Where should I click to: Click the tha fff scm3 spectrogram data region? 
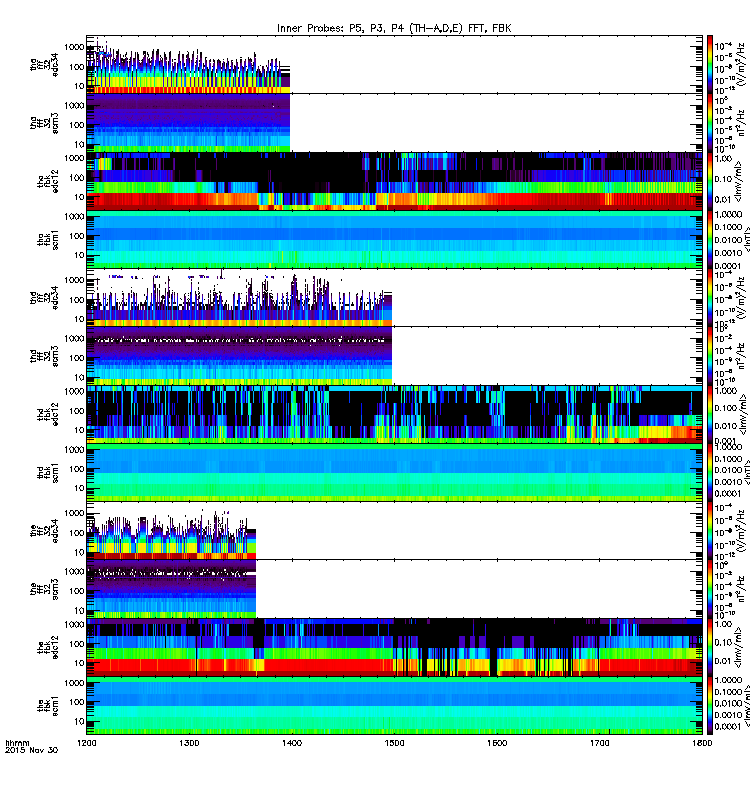pyautogui.click(x=188, y=123)
